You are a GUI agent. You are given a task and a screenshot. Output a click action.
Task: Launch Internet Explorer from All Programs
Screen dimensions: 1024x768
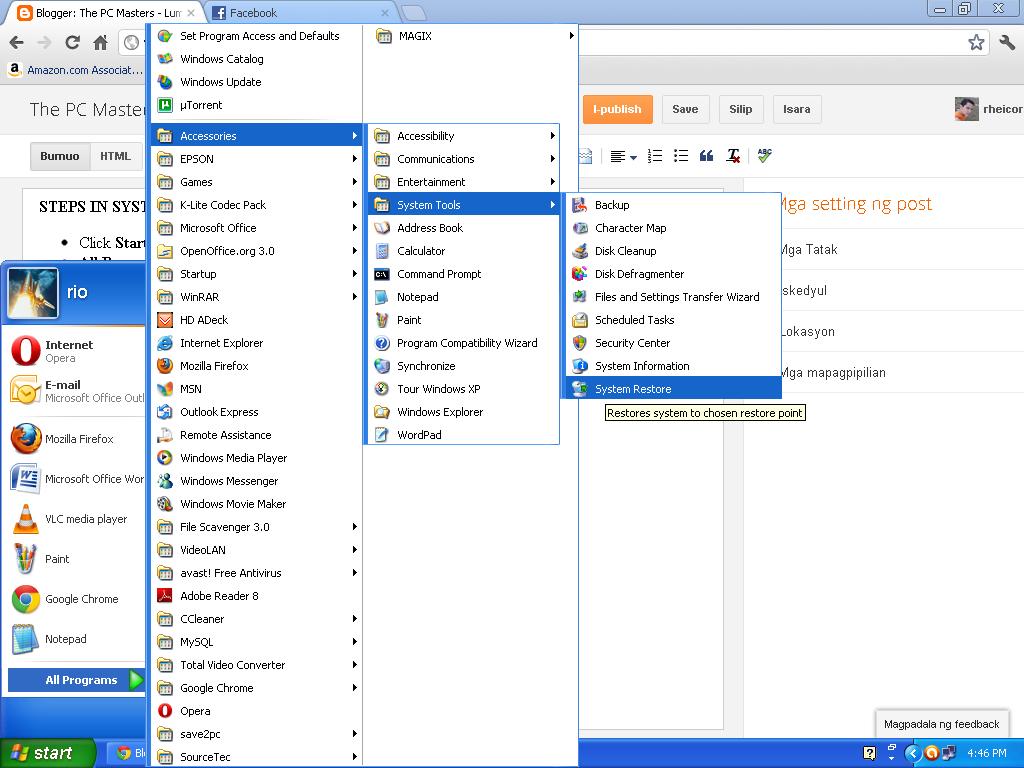(257, 343)
